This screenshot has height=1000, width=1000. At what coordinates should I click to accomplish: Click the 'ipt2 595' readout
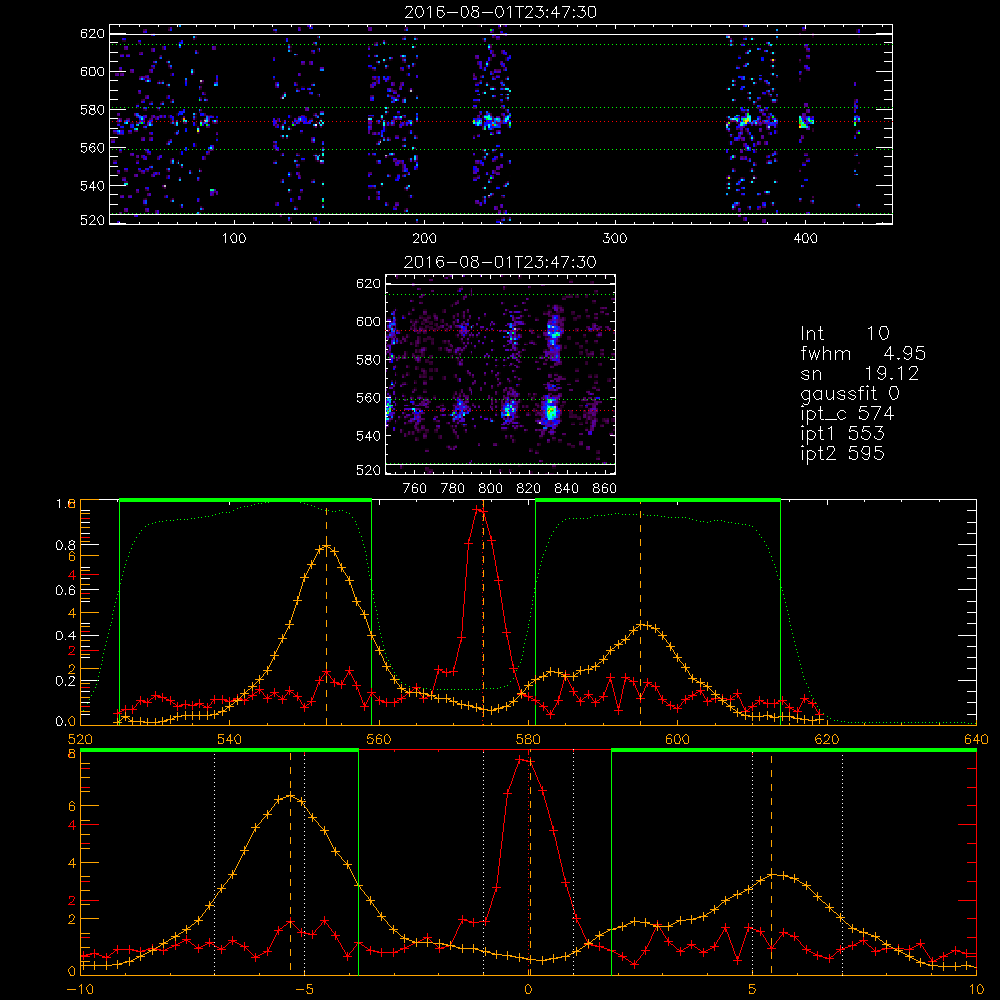coord(842,453)
